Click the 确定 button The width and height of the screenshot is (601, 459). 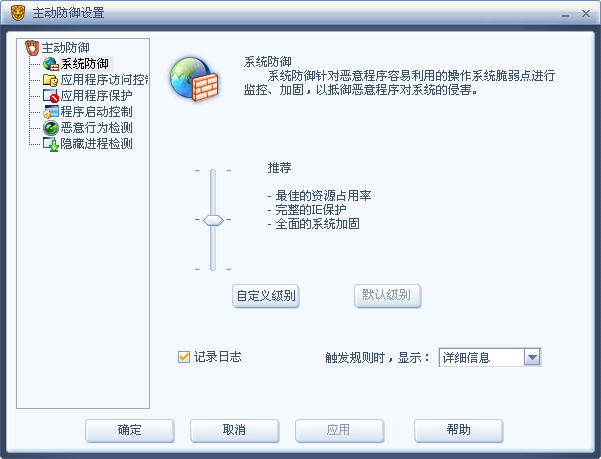pyautogui.click(x=130, y=430)
